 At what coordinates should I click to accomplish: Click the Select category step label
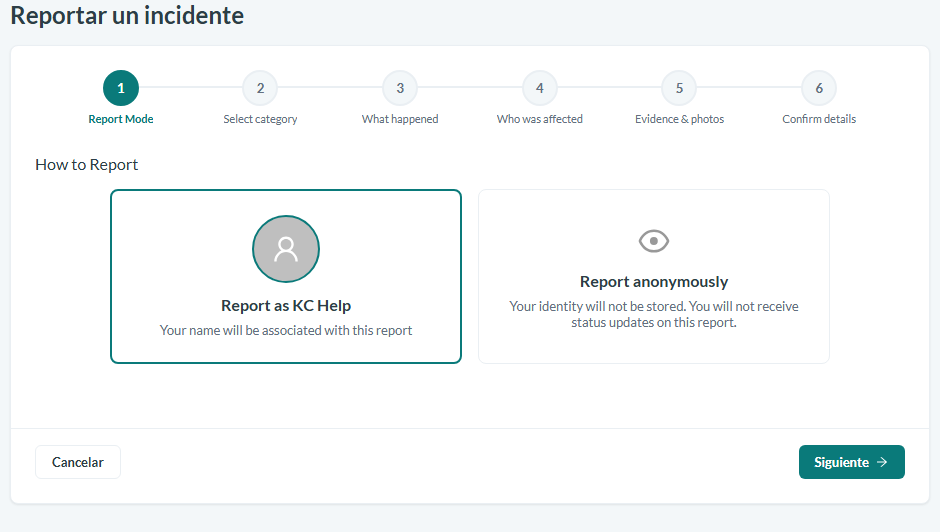pos(260,119)
